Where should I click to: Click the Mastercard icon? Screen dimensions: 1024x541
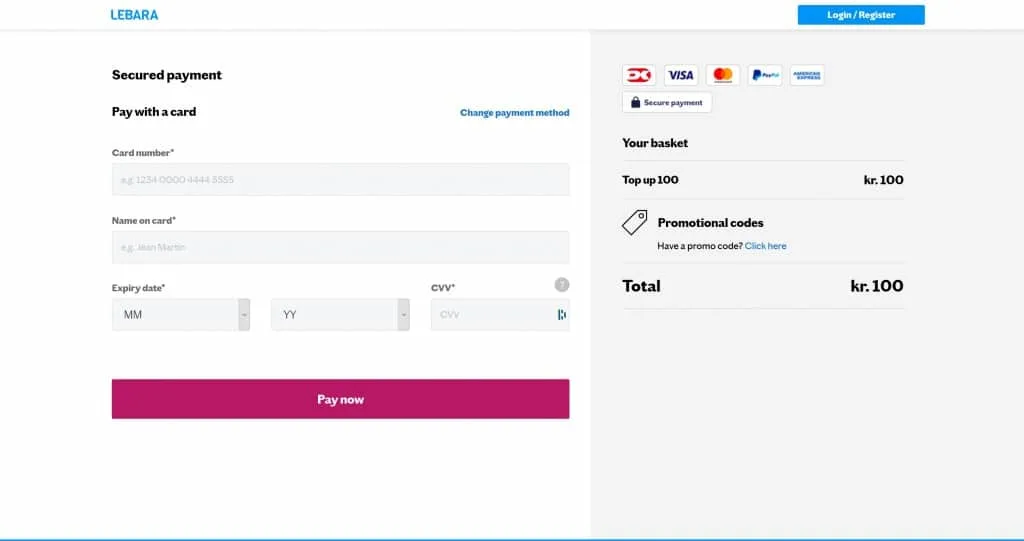tap(722, 75)
